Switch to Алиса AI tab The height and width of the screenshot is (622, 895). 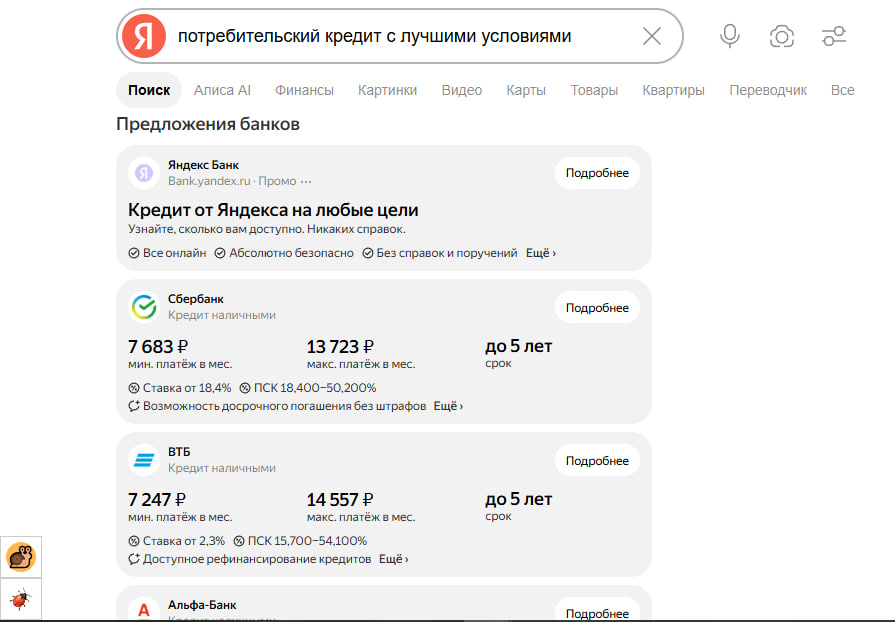(222, 90)
